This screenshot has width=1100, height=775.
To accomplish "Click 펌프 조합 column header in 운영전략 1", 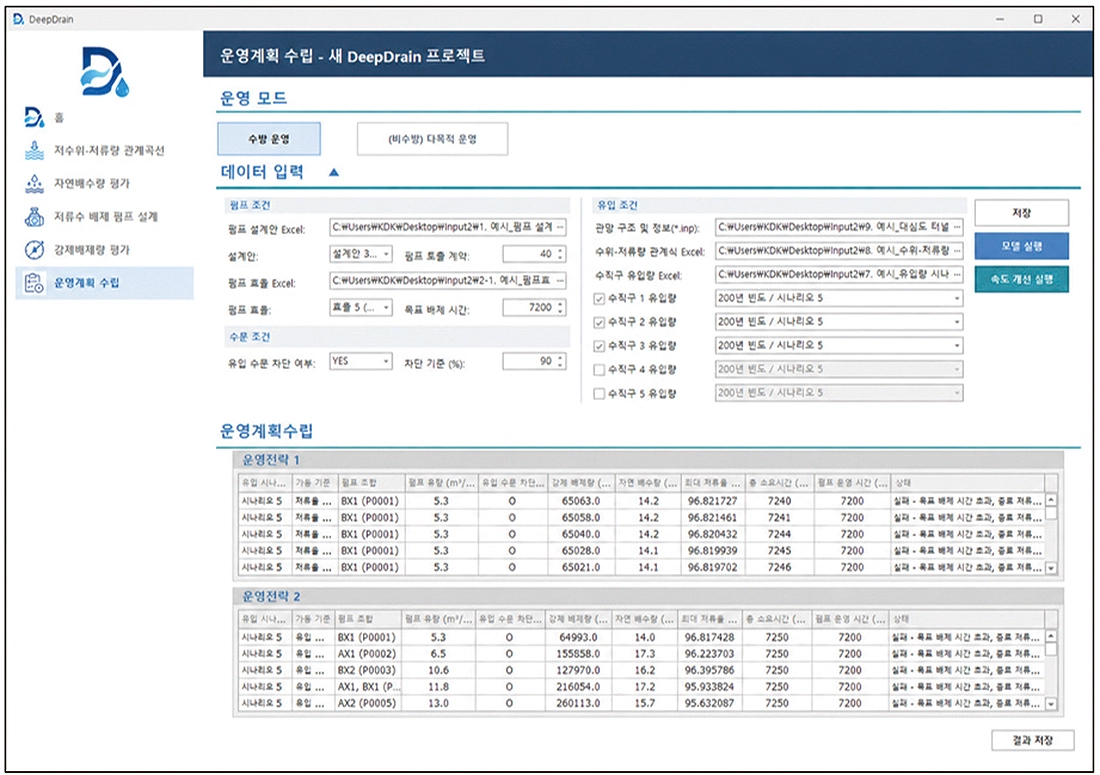I will (371, 483).
